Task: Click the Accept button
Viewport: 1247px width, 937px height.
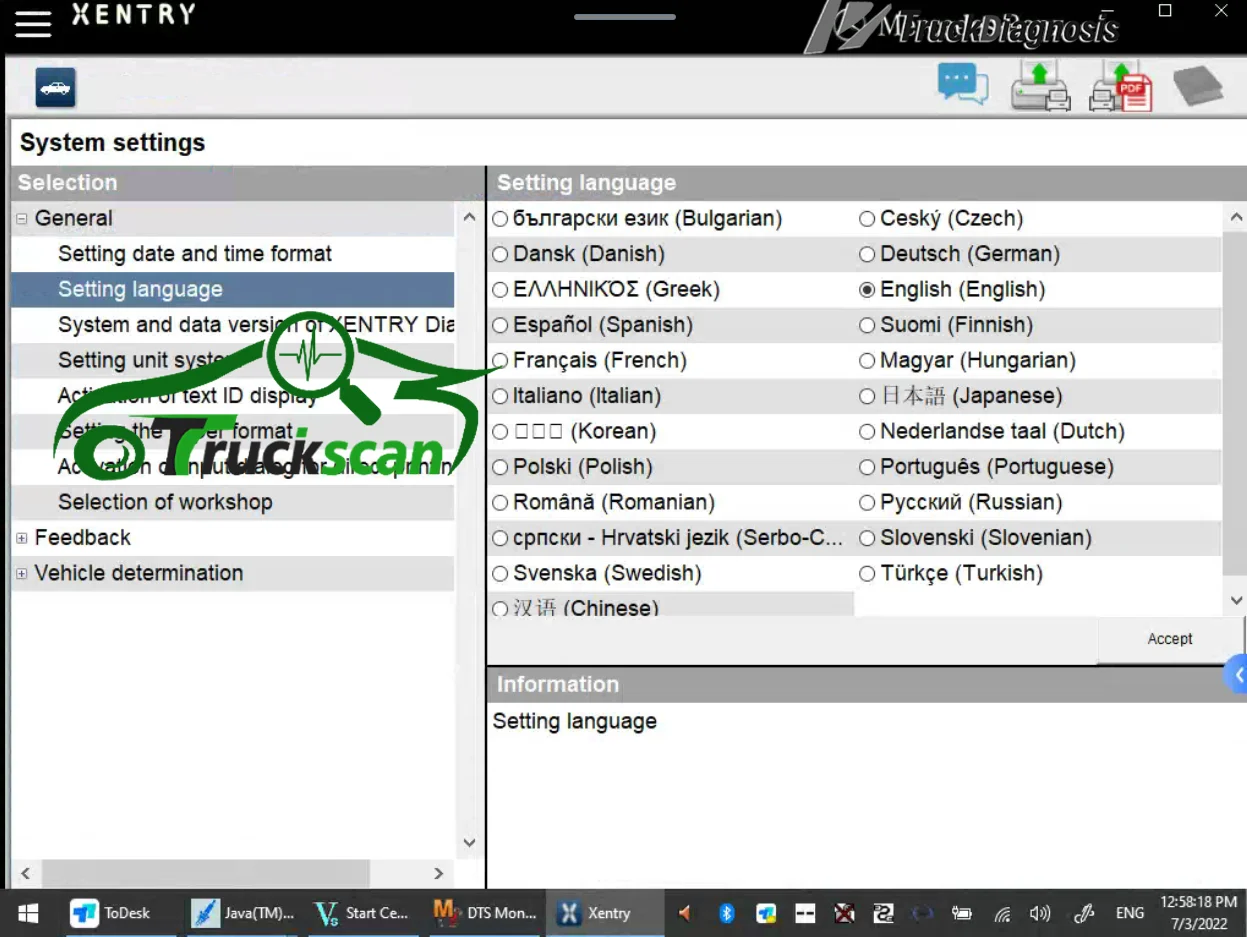Action: pyautogui.click(x=1170, y=639)
